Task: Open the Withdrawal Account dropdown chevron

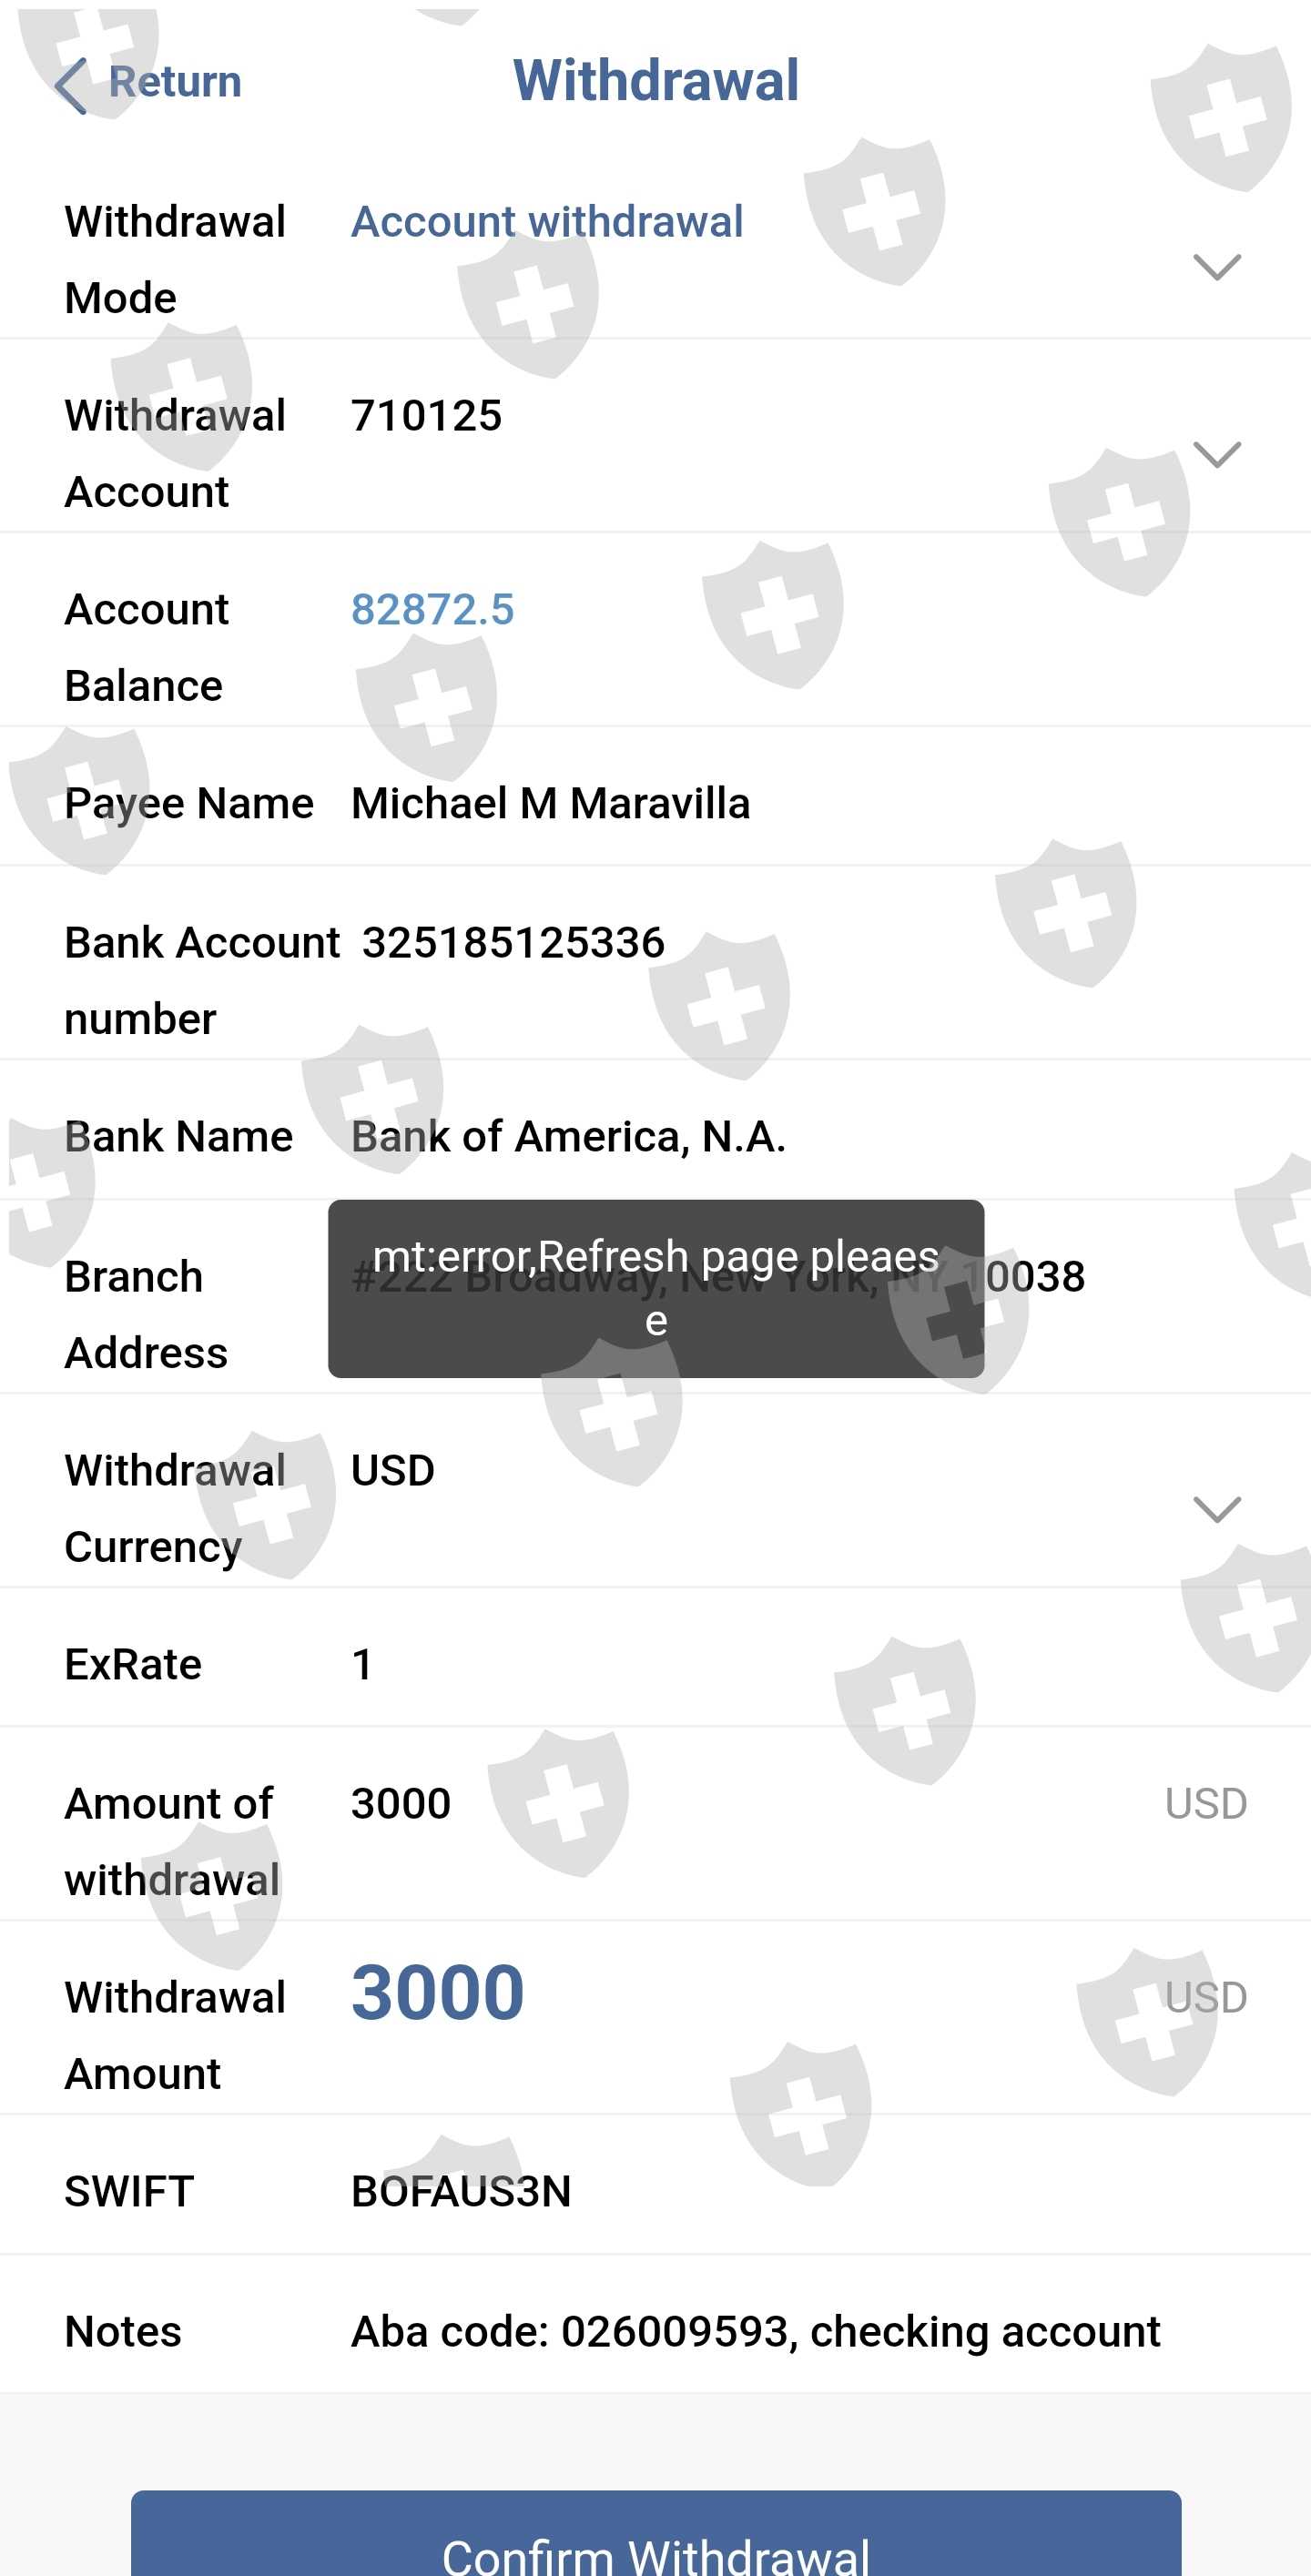Action: (1216, 454)
